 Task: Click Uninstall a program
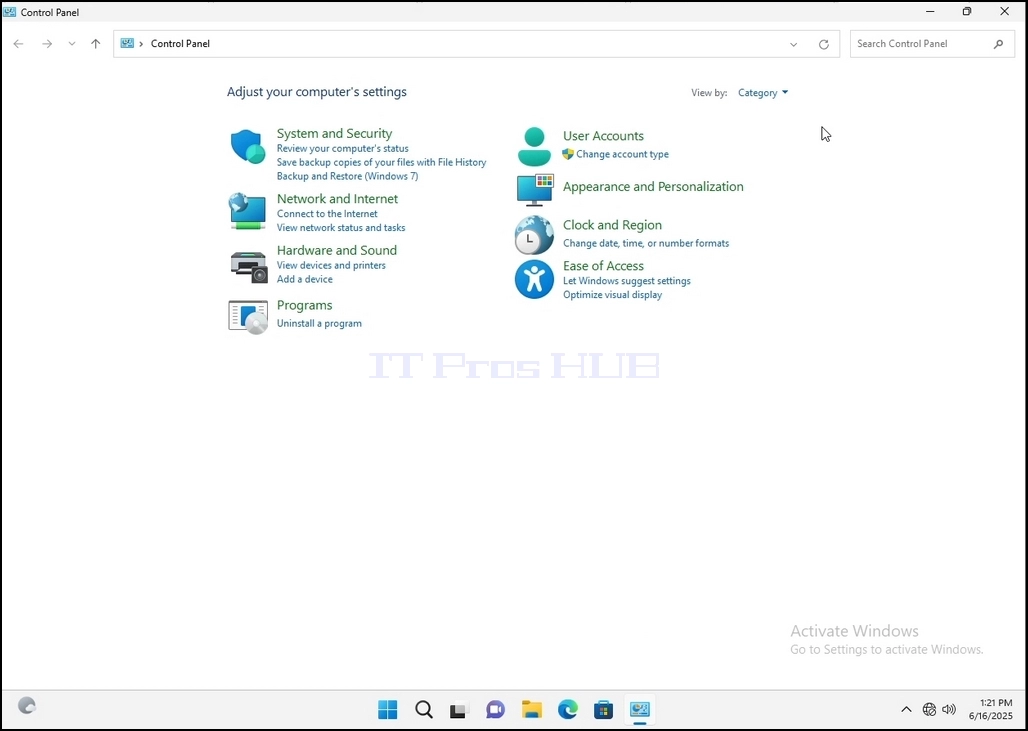click(319, 323)
